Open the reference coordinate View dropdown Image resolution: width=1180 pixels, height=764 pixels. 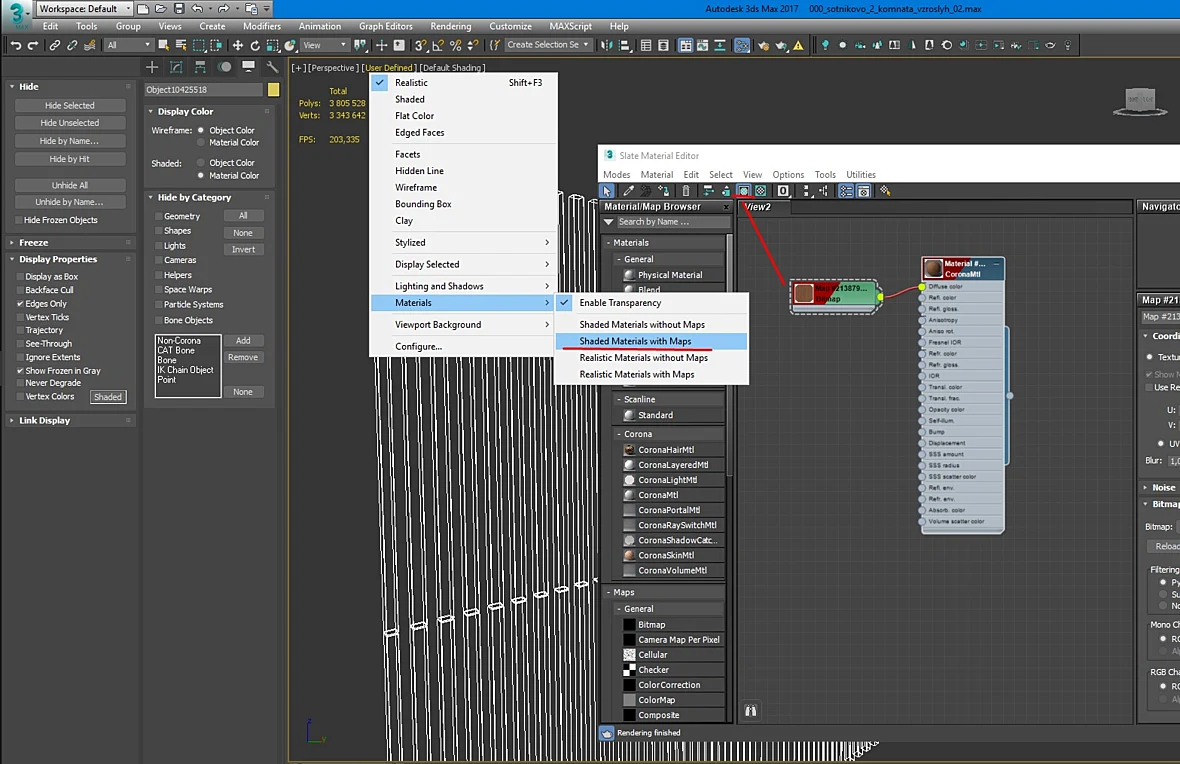[325, 45]
